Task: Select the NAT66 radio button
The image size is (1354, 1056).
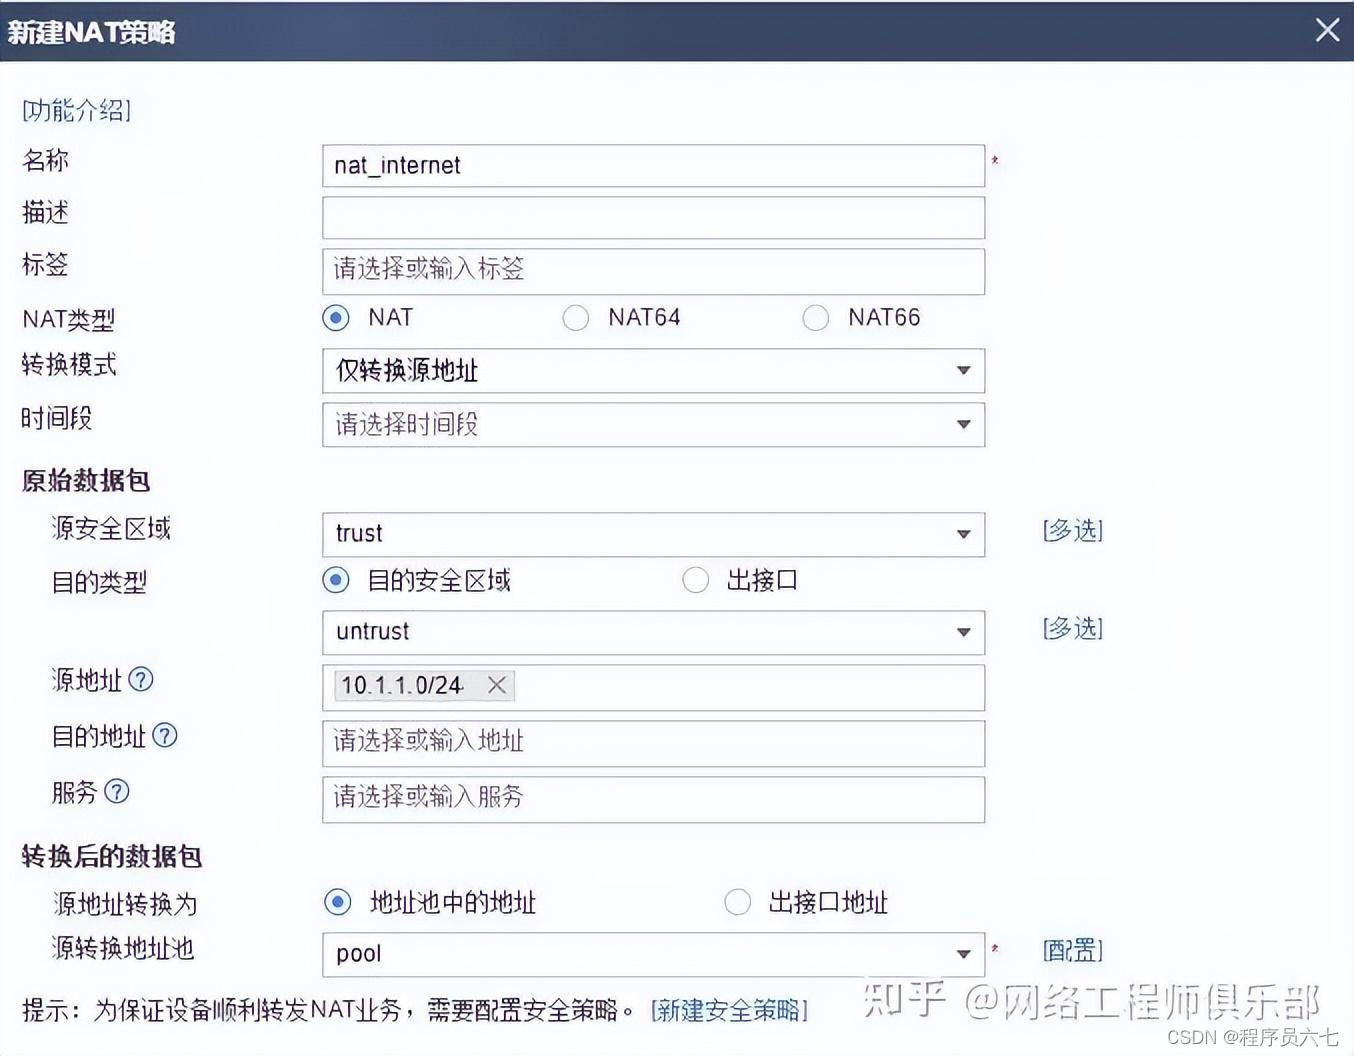Action: click(816, 318)
